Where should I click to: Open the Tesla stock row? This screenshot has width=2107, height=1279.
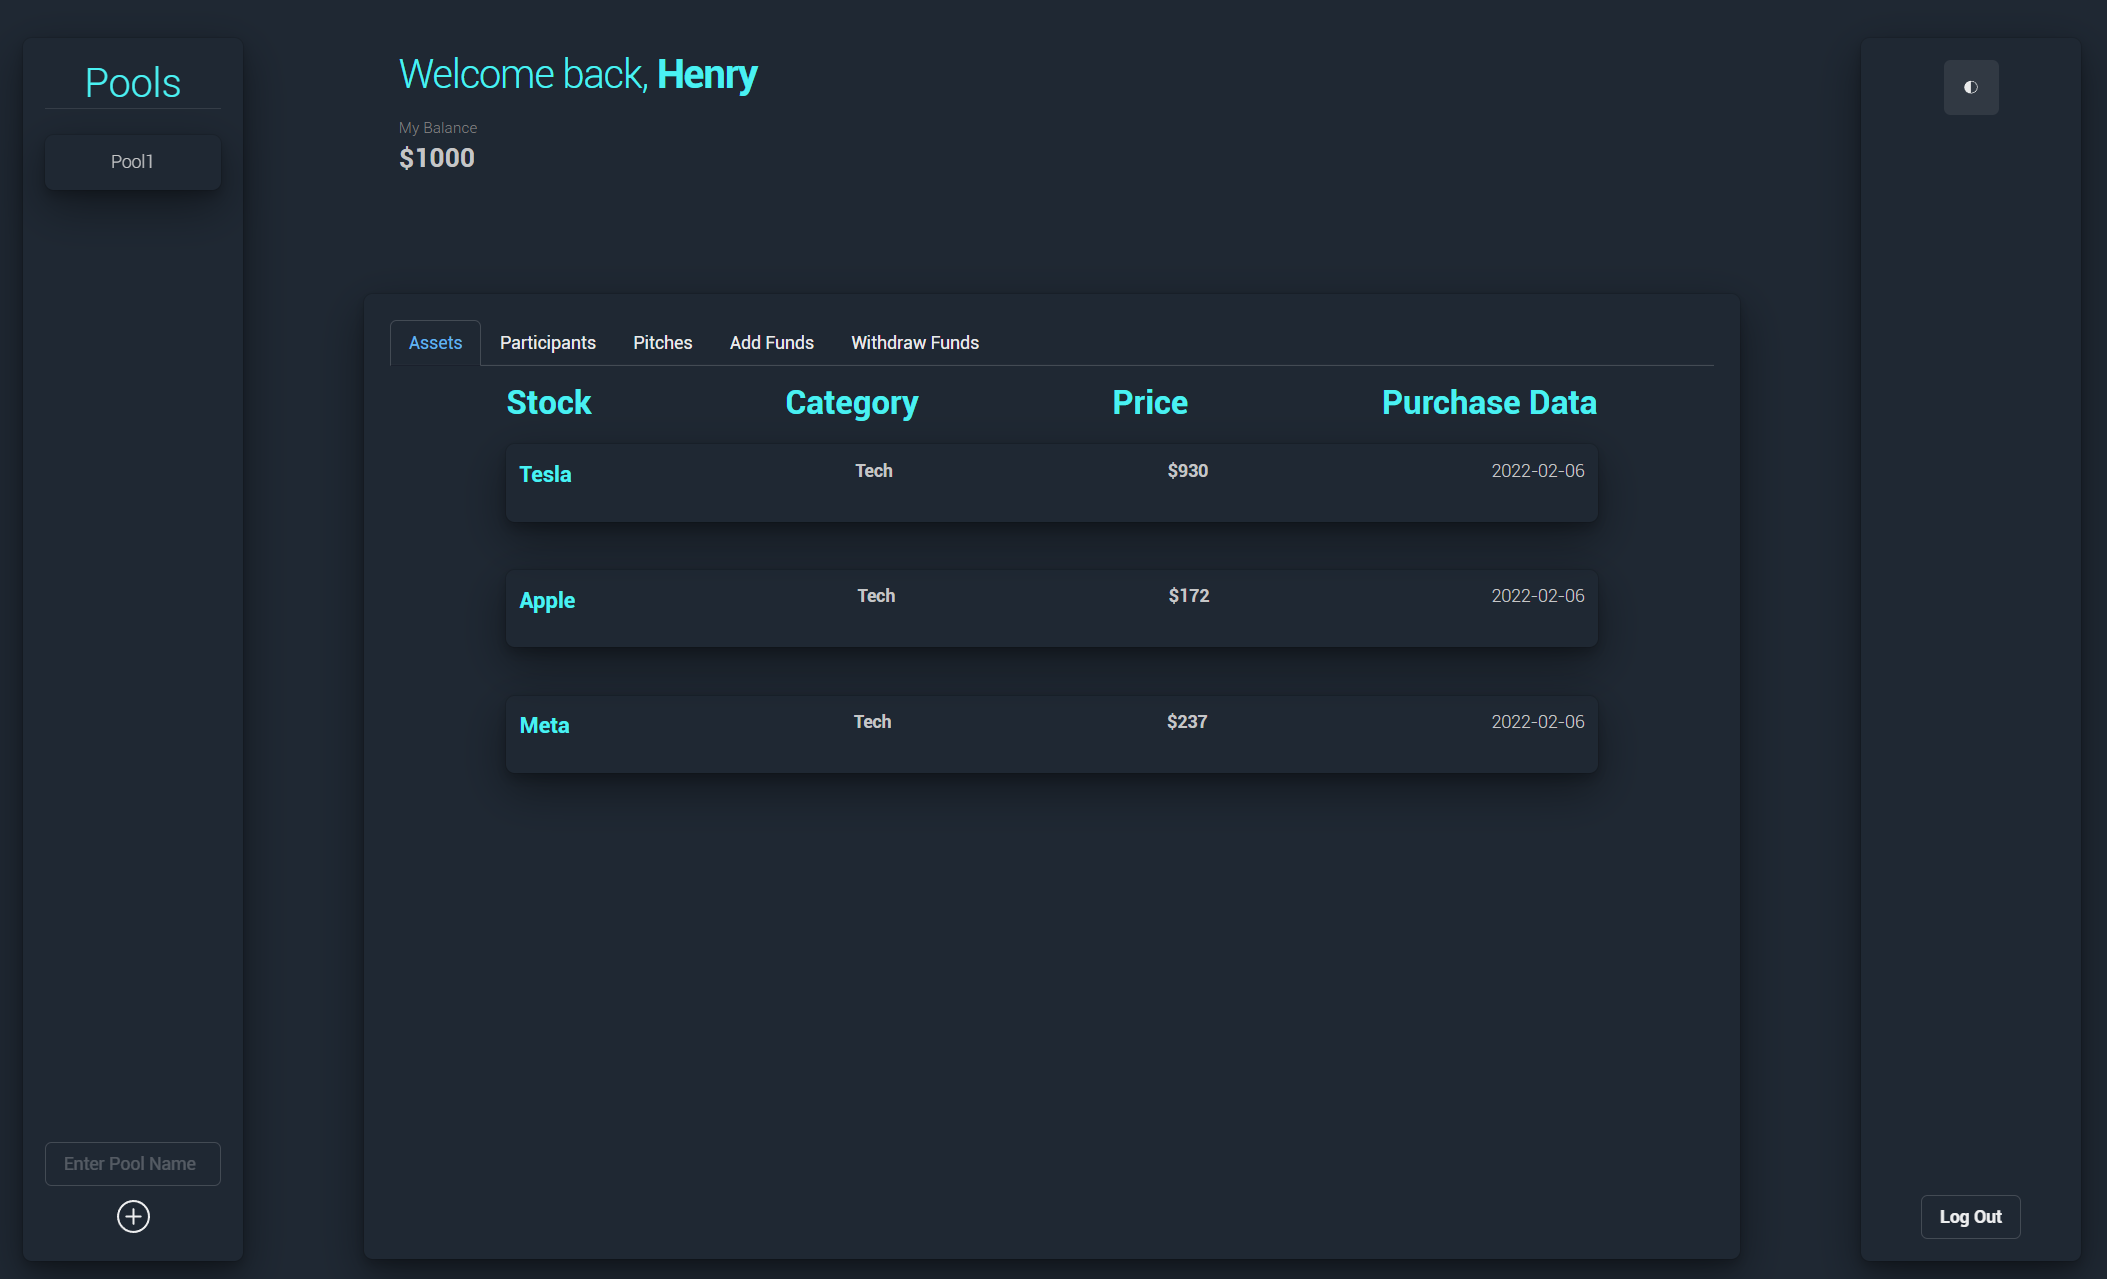1050,483
